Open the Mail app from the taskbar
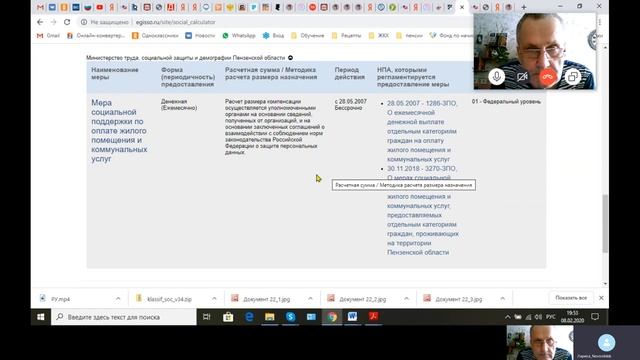640x360 pixels. [311, 317]
